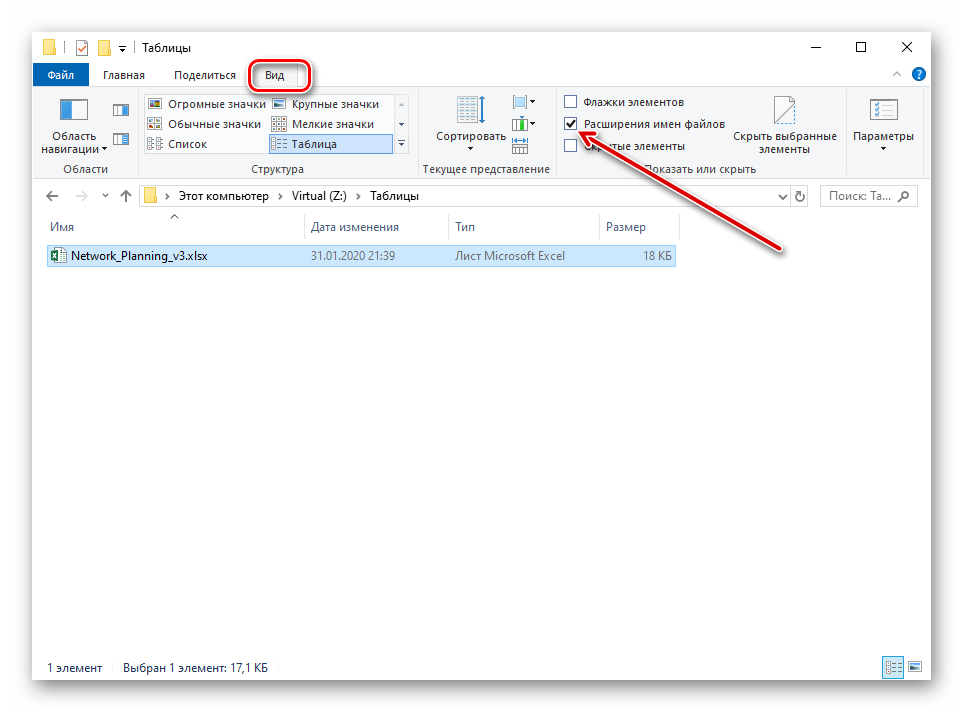Viewport: 963px width, 712px height.
Task: Refresh the folder view
Action: pyautogui.click(x=800, y=197)
